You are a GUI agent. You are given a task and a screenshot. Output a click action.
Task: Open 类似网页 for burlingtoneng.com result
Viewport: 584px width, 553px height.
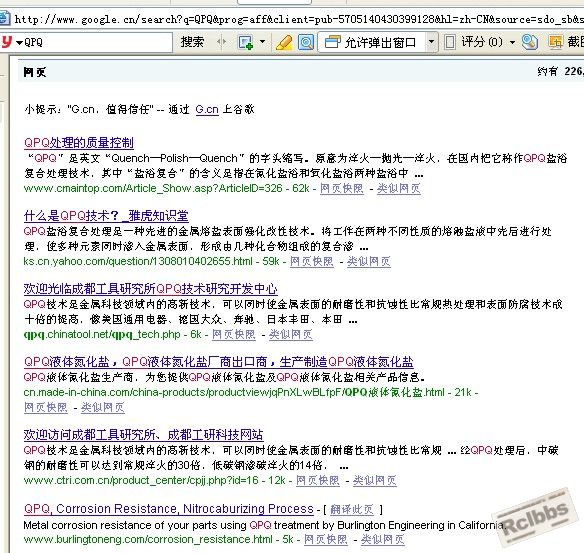click(x=383, y=539)
